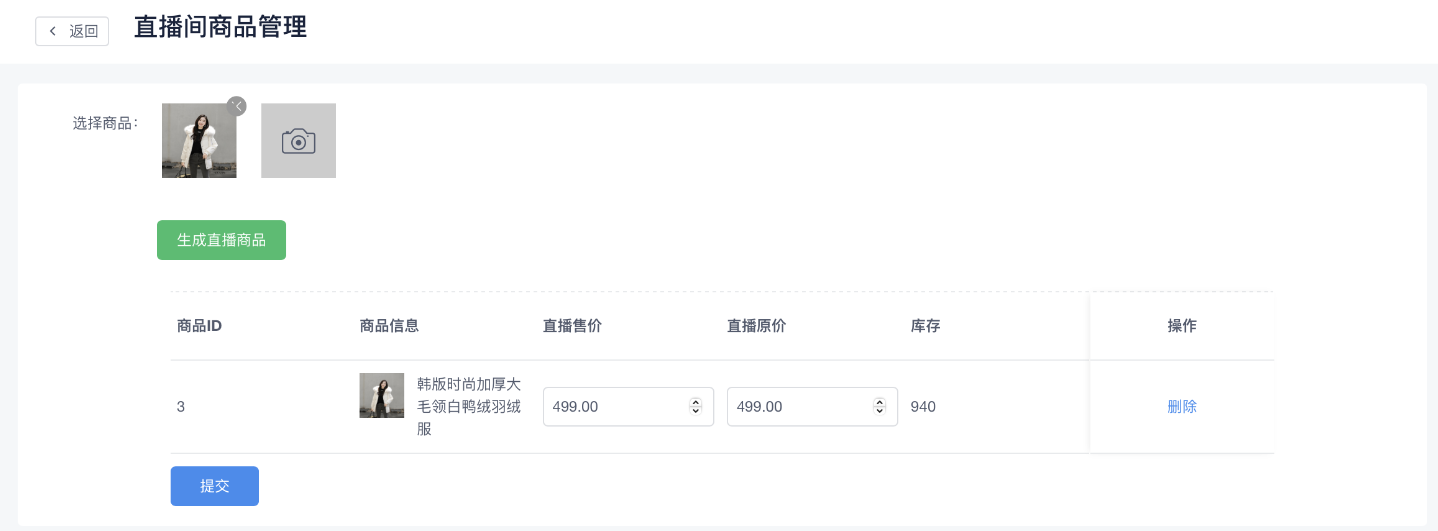Decrease 直播原价 with the down arrow
This screenshot has height=531, width=1438.
(880, 411)
